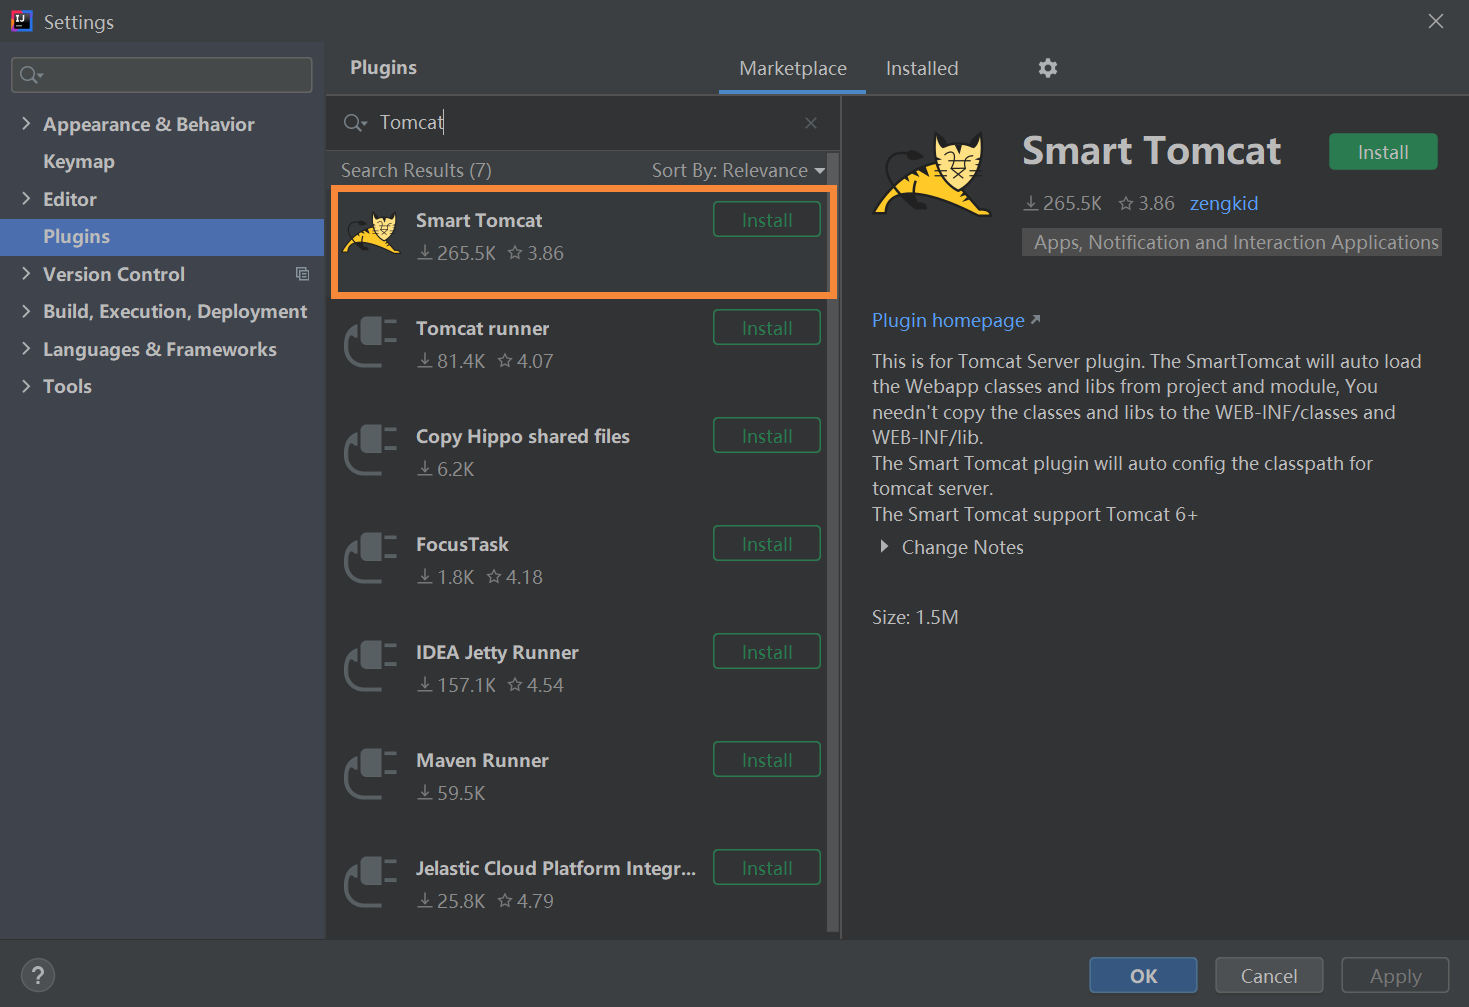Viewport: 1469px width, 1007px height.
Task: Open the Plugin homepage link
Action: click(x=956, y=320)
